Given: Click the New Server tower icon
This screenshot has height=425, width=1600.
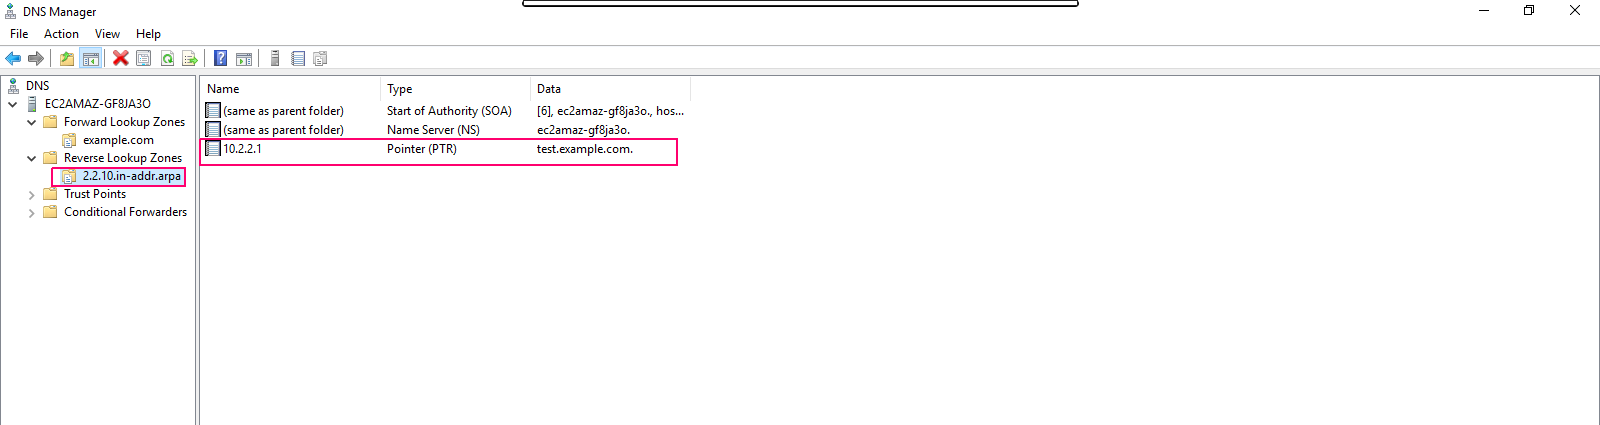Looking at the screenshot, I should pyautogui.click(x=275, y=59).
